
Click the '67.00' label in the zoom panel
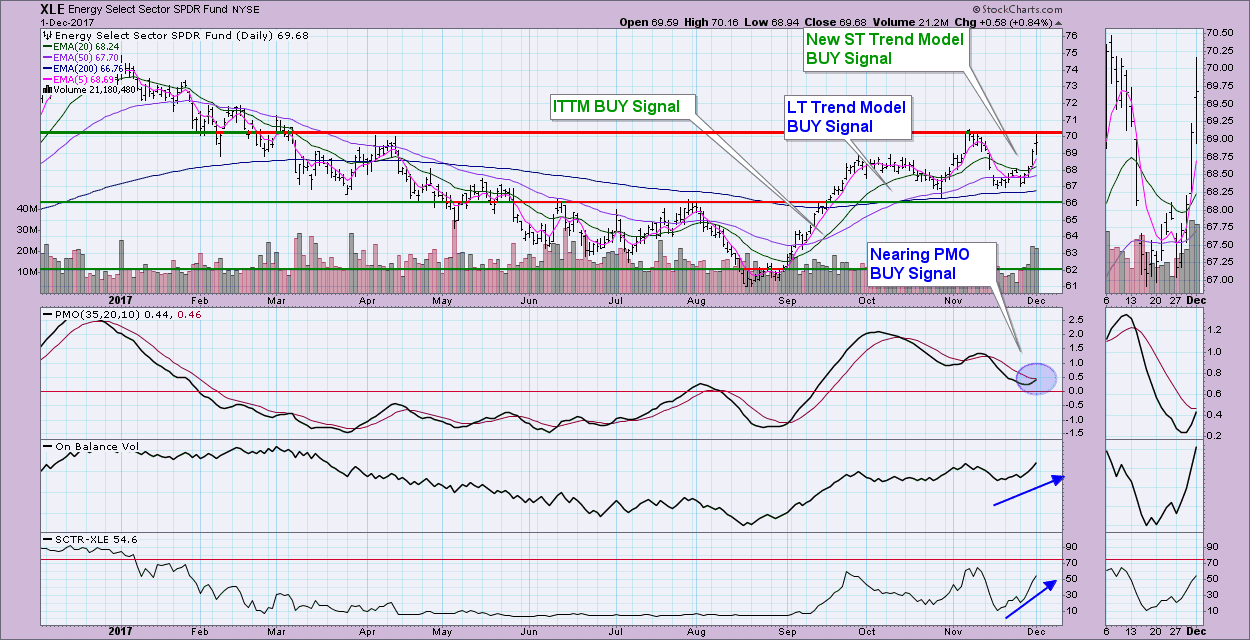pos(1221,280)
